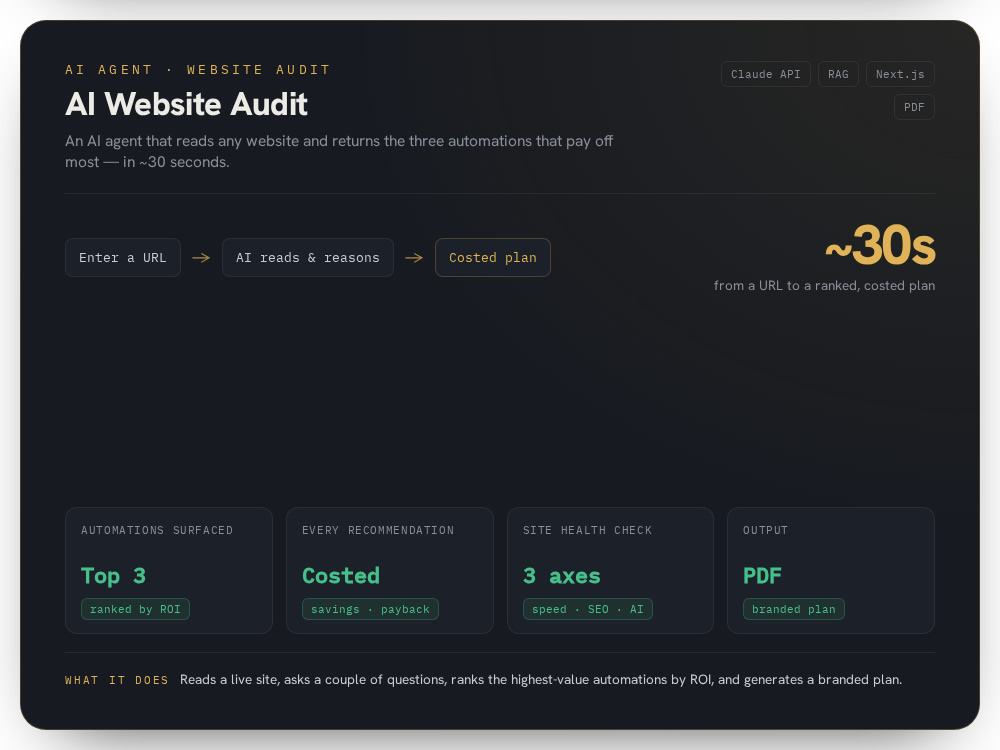Click the AI Website Audit heading

[x=186, y=104]
